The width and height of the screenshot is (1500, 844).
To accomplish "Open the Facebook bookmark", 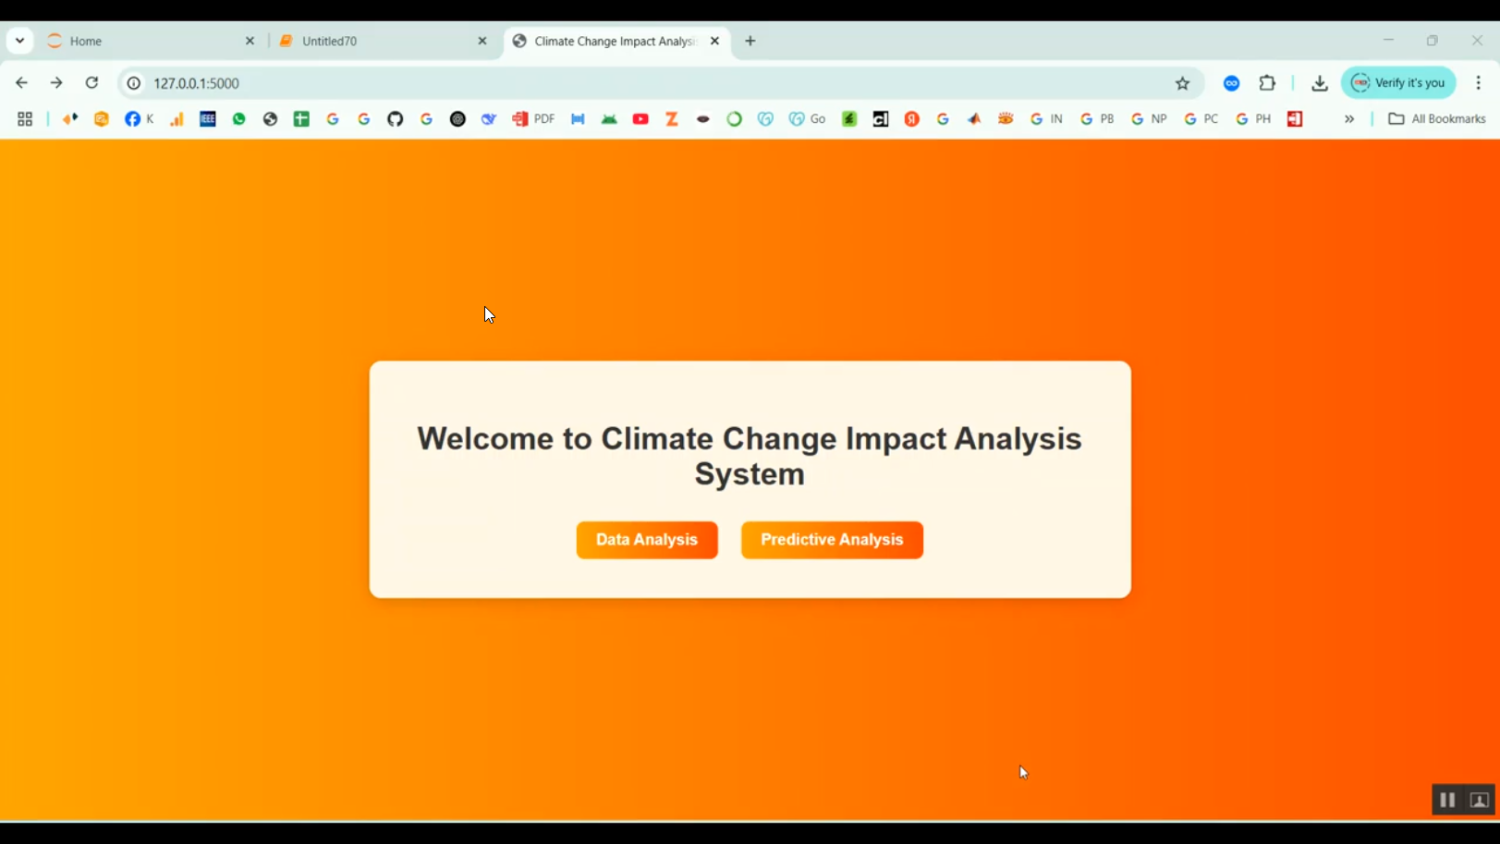I will click(x=139, y=119).
